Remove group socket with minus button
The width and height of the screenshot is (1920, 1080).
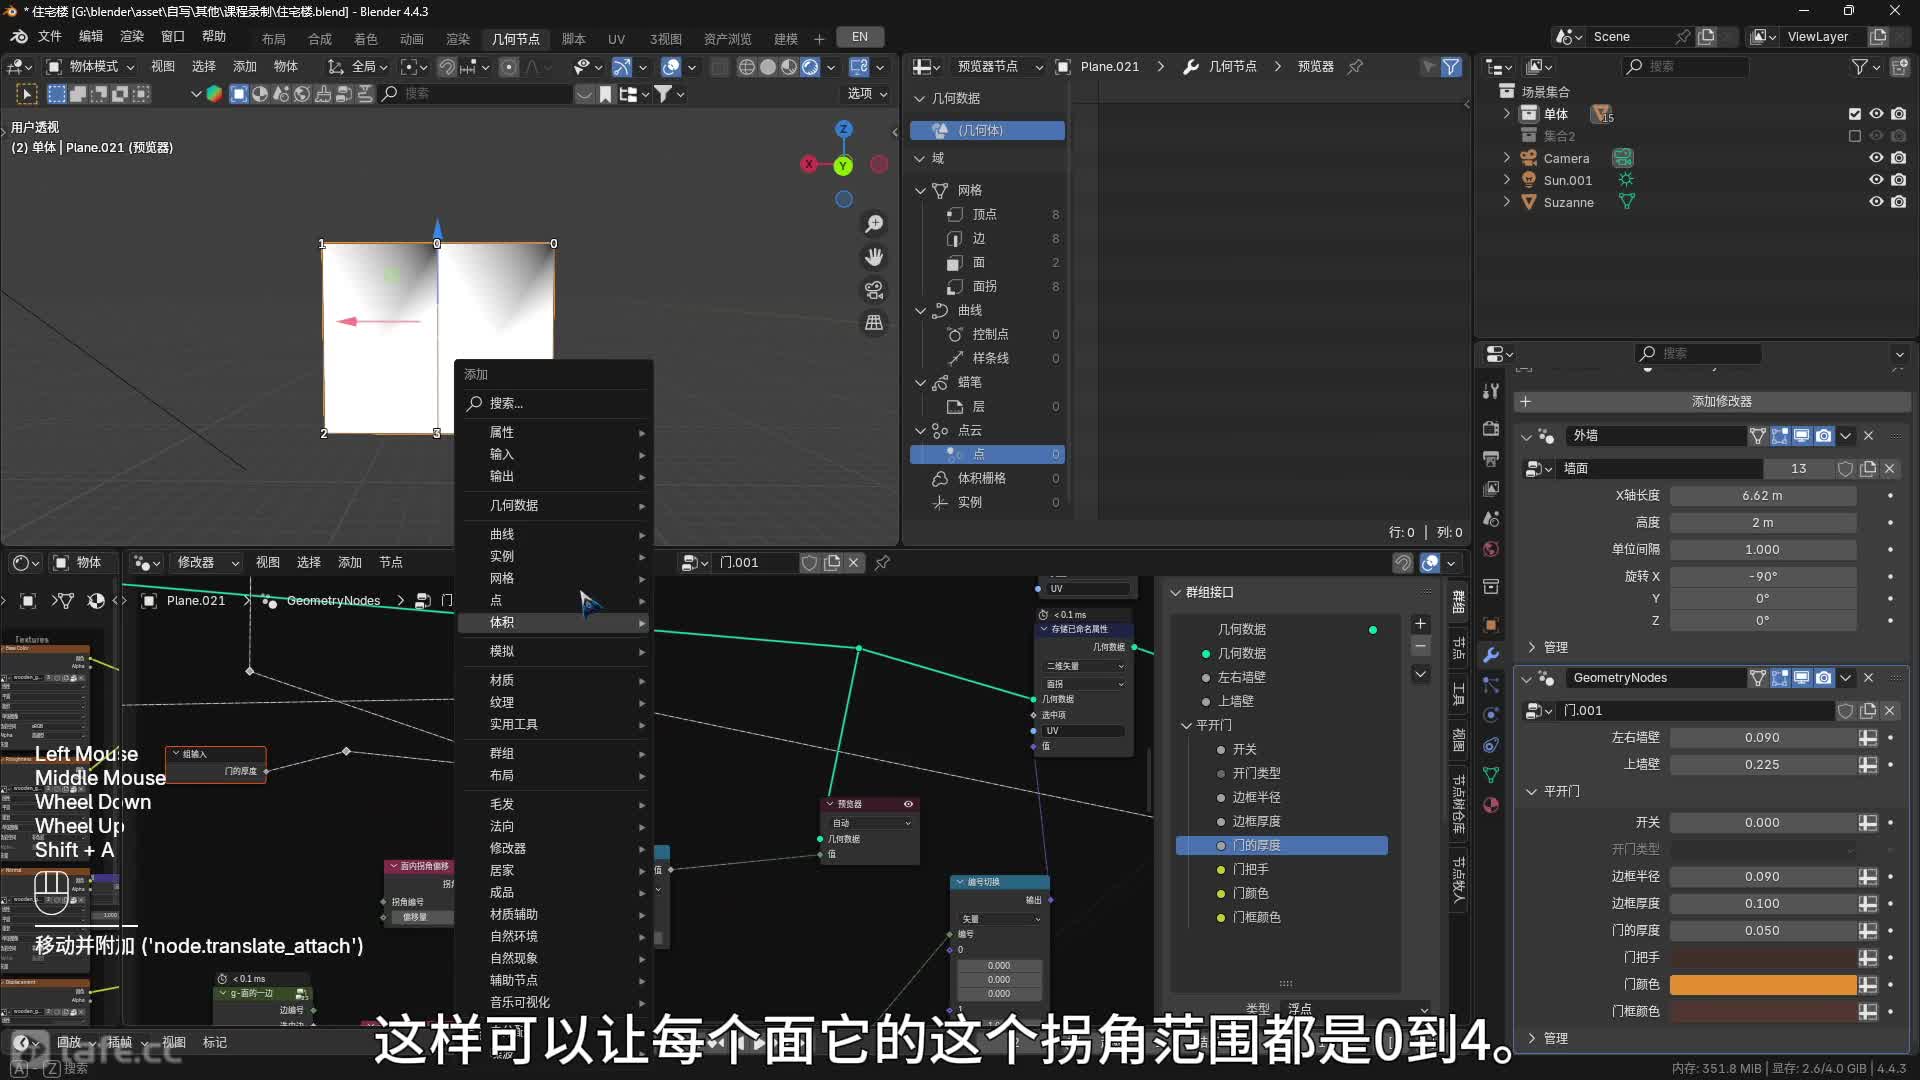[x=1420, y=647]
